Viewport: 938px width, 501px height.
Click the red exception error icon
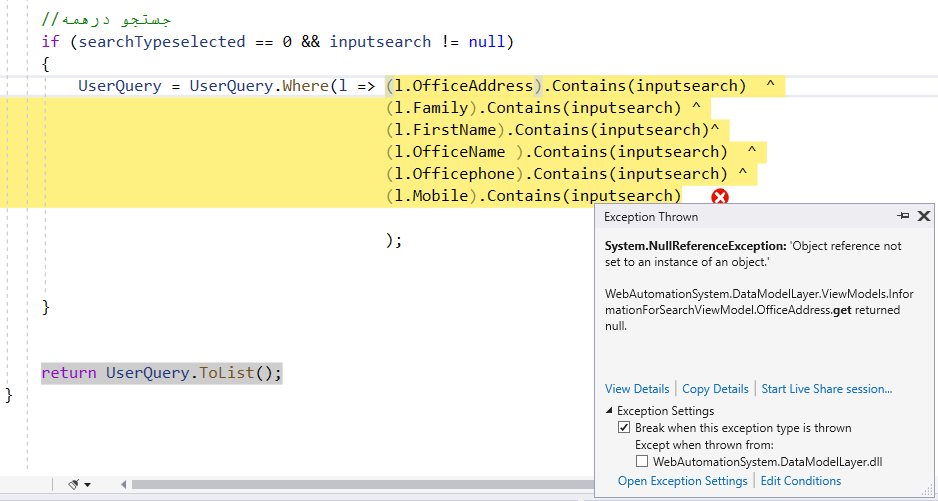720,197
